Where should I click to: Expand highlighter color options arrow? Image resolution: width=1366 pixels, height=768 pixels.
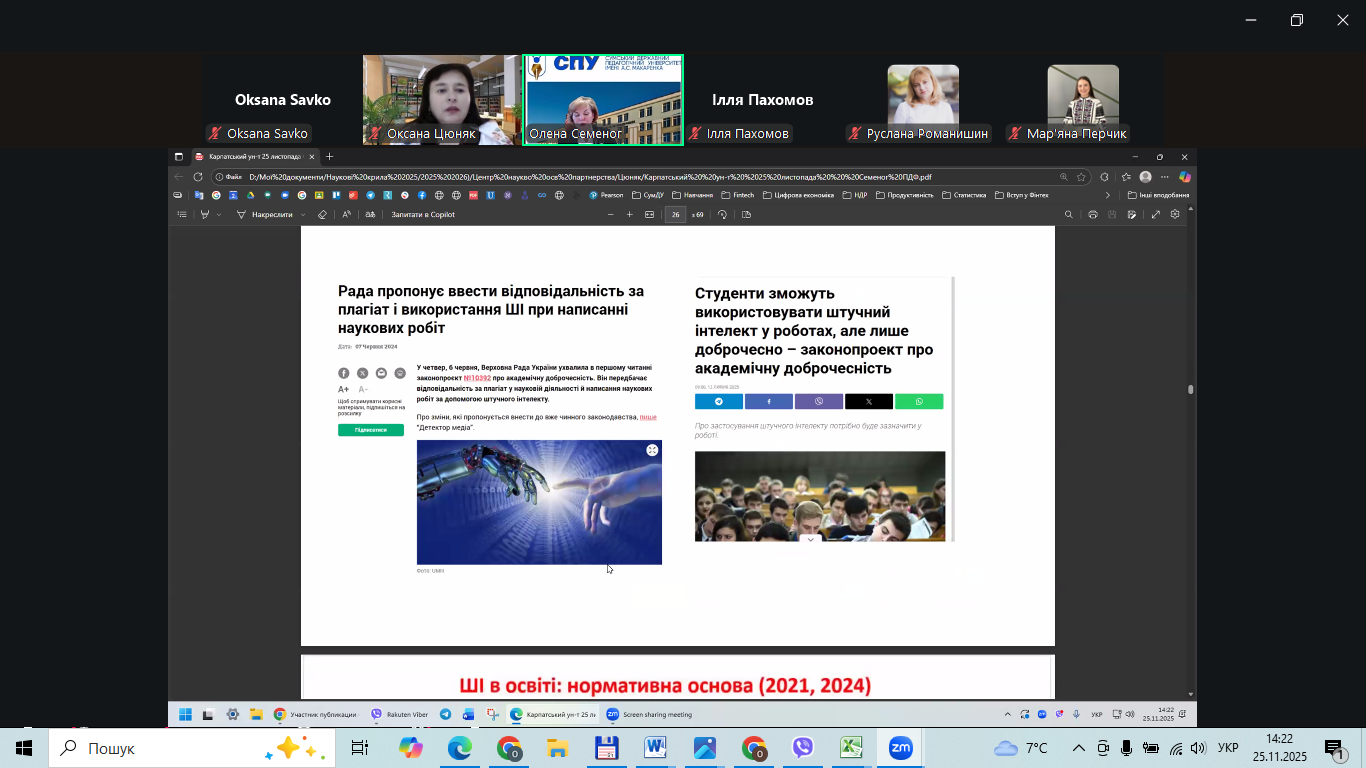pyautogui.click(x=219, y=215)
